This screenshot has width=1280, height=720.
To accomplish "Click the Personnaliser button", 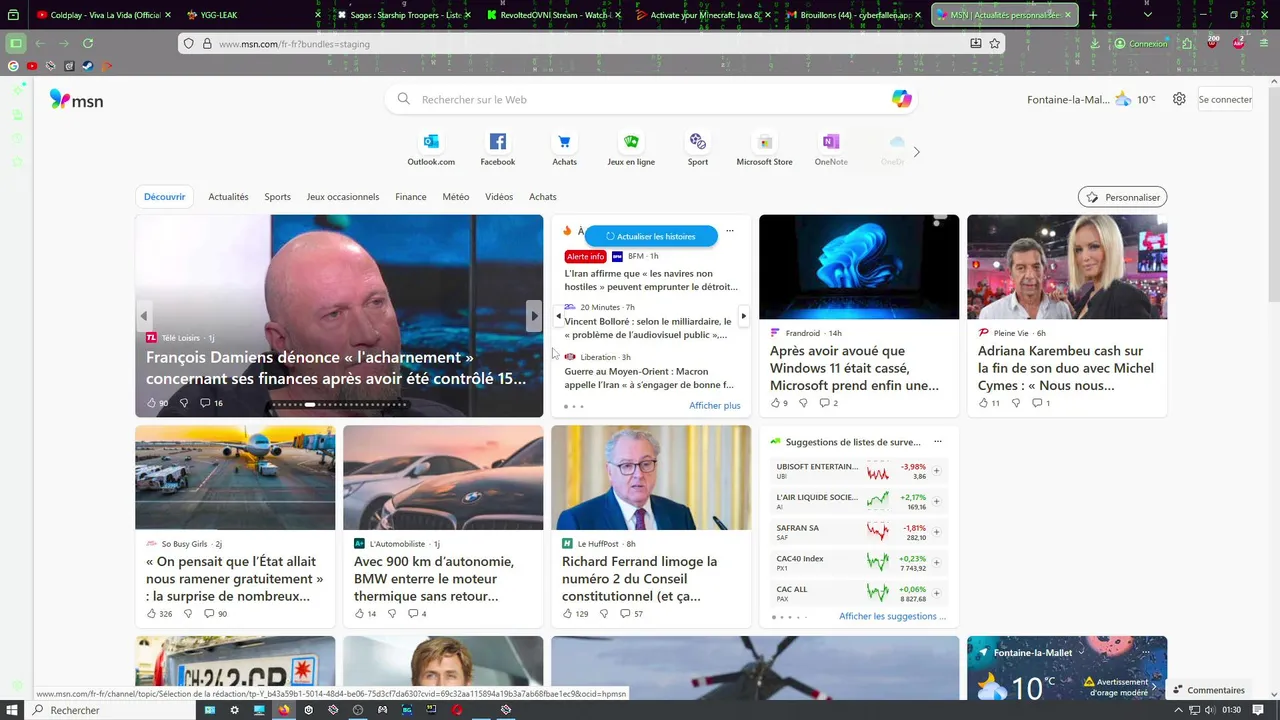I will point(1122,197).
